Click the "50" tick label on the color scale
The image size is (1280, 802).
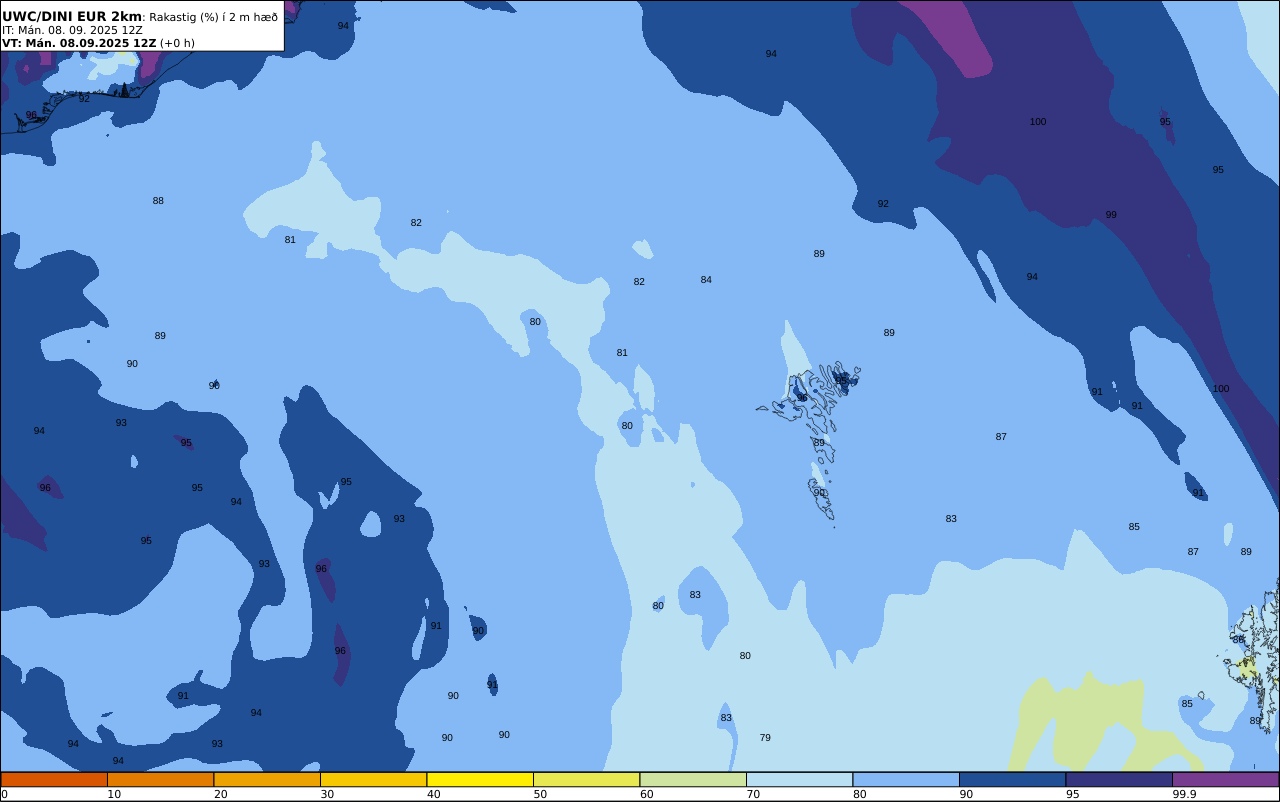coord(540,794)
